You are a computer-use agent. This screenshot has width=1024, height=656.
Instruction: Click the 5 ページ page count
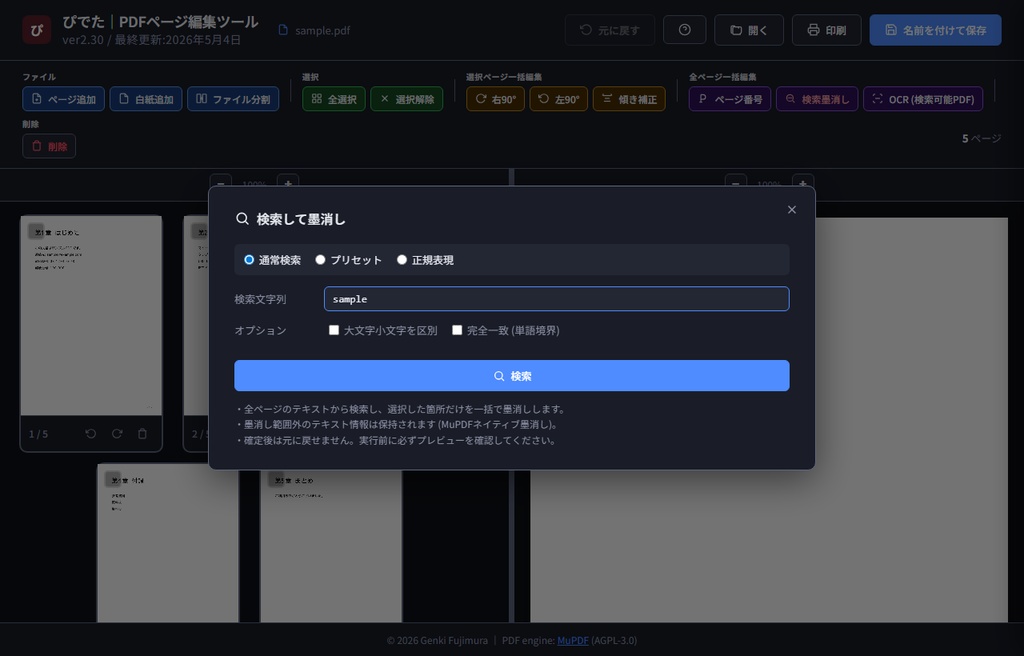click(x=981, y=138)
